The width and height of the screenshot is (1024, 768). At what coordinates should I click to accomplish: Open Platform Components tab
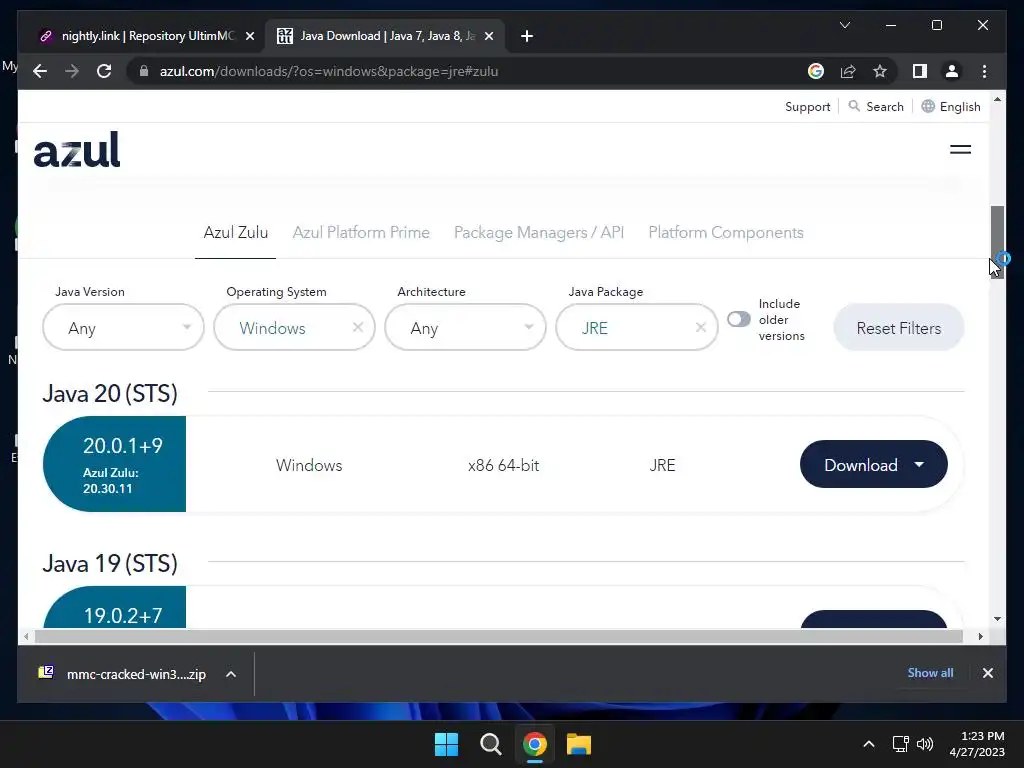[726, 232]
